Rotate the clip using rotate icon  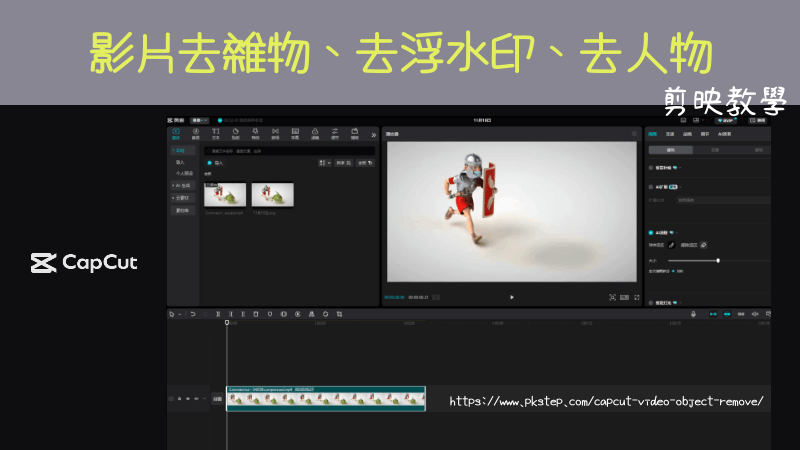pyautogui.click(x=326, y=314)
